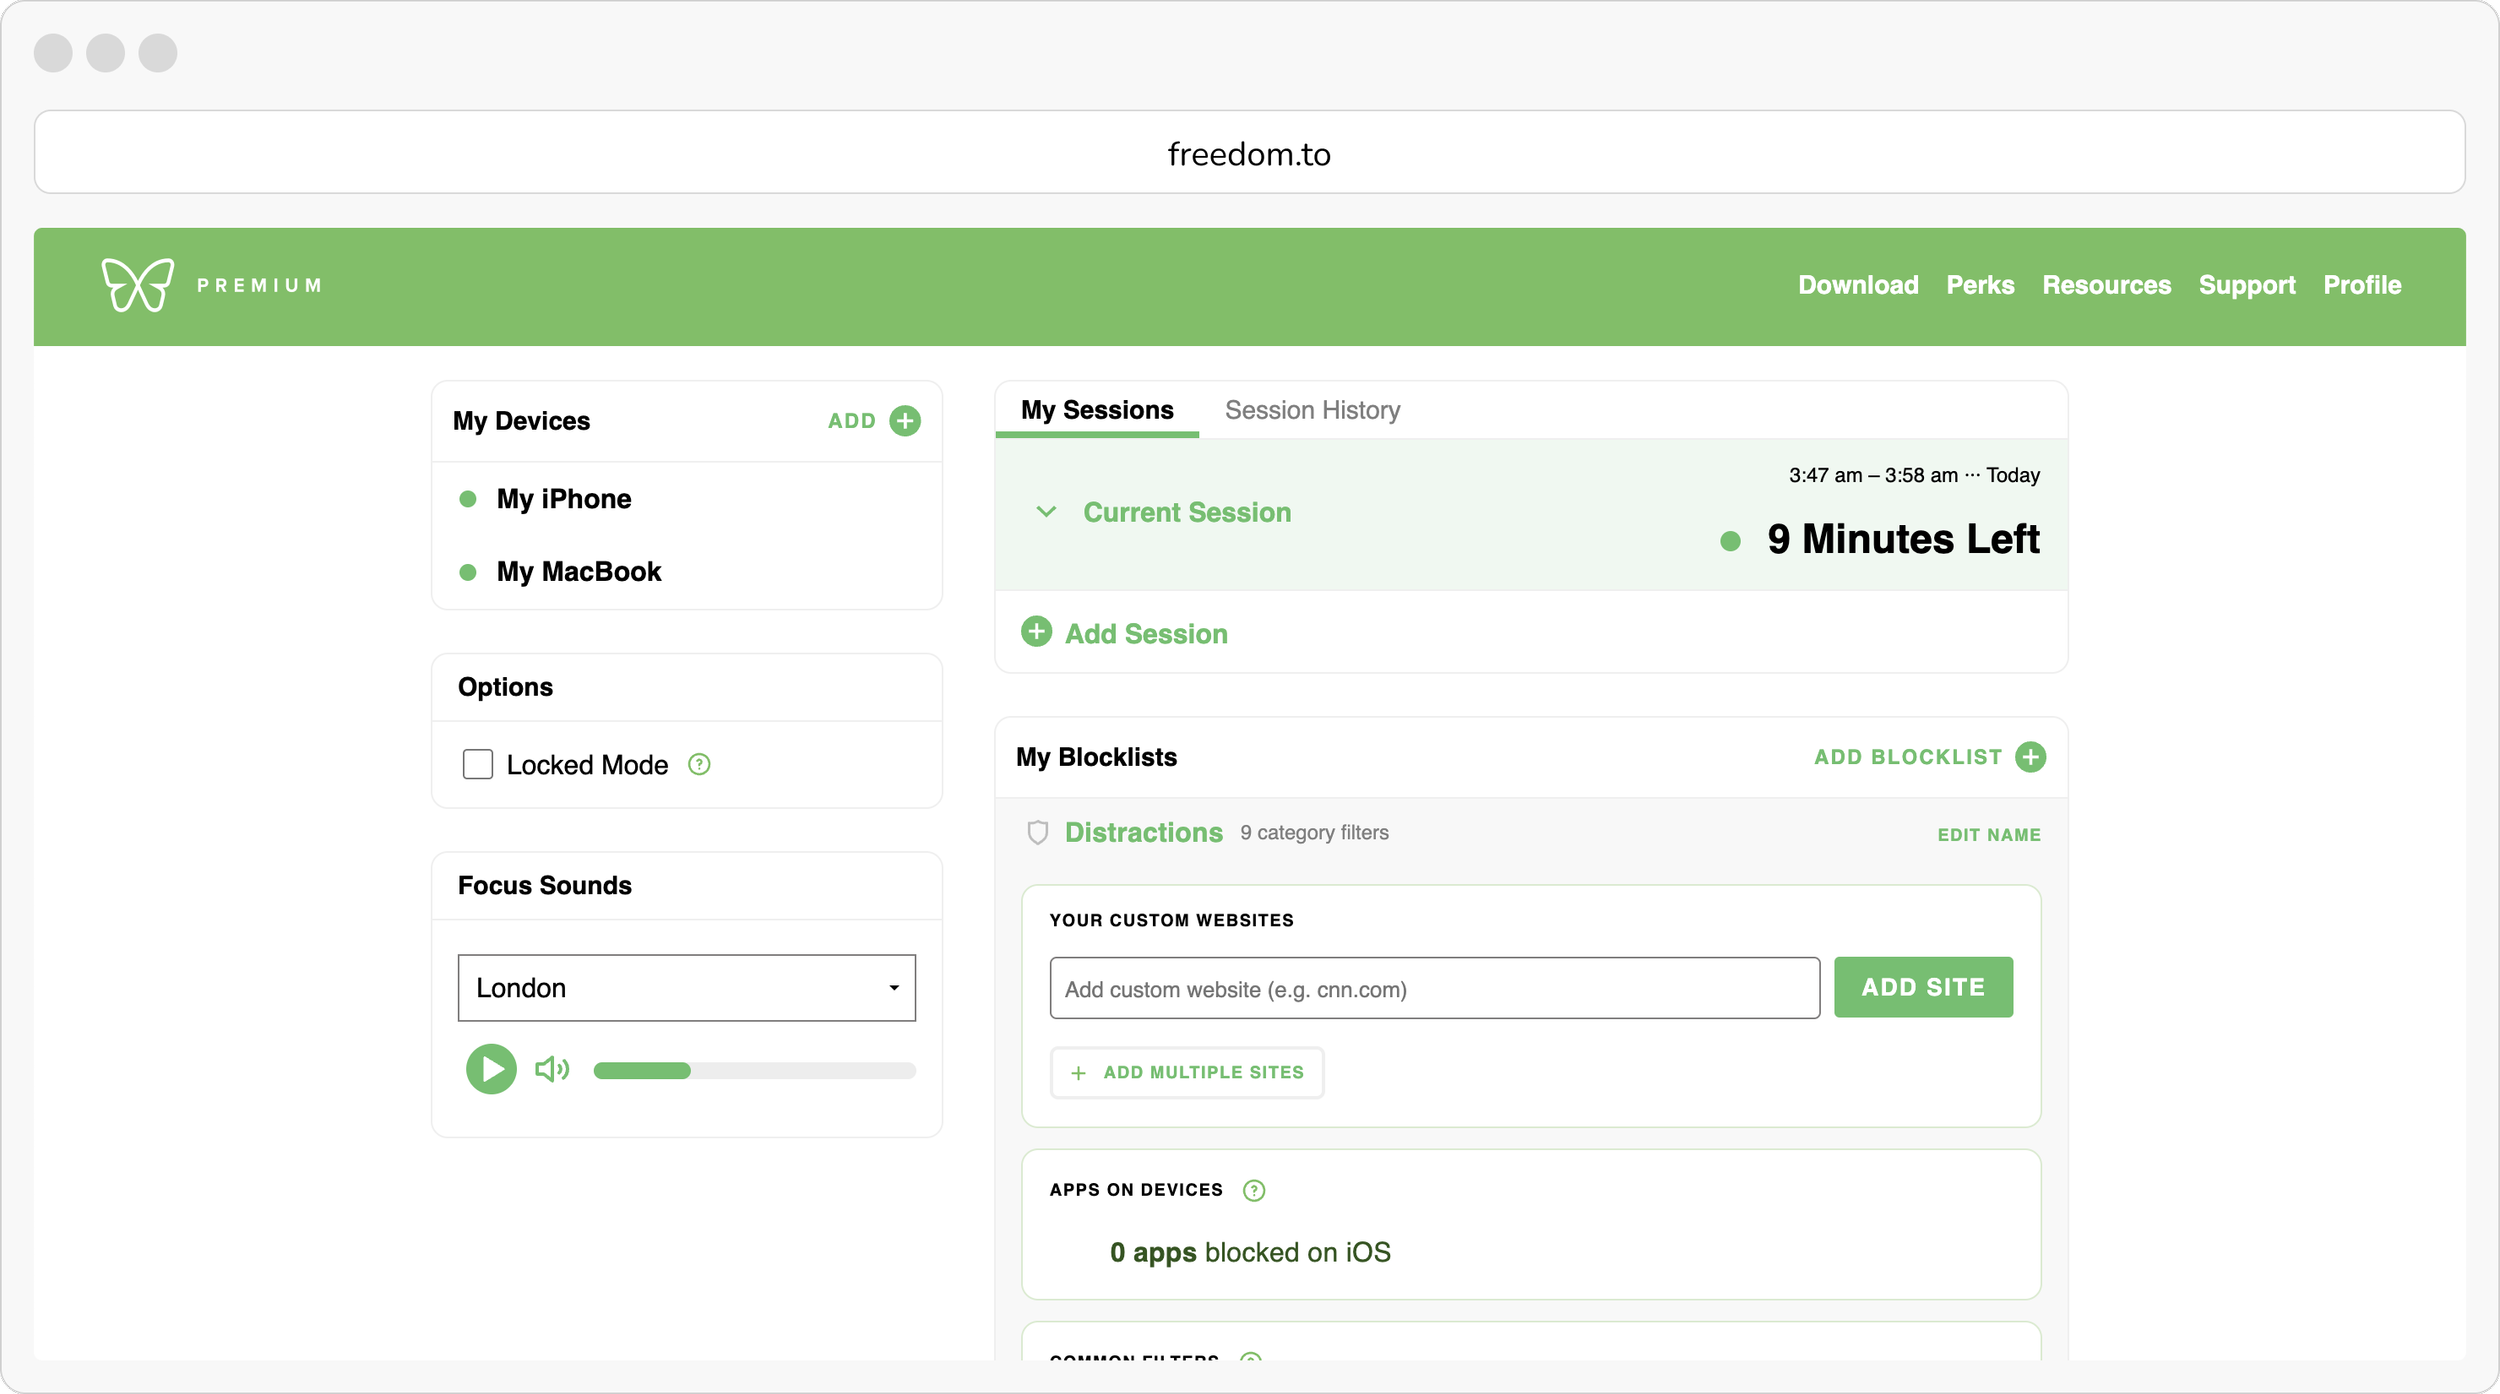Click the Add Session plus icon

click(x=1036, y=632)
